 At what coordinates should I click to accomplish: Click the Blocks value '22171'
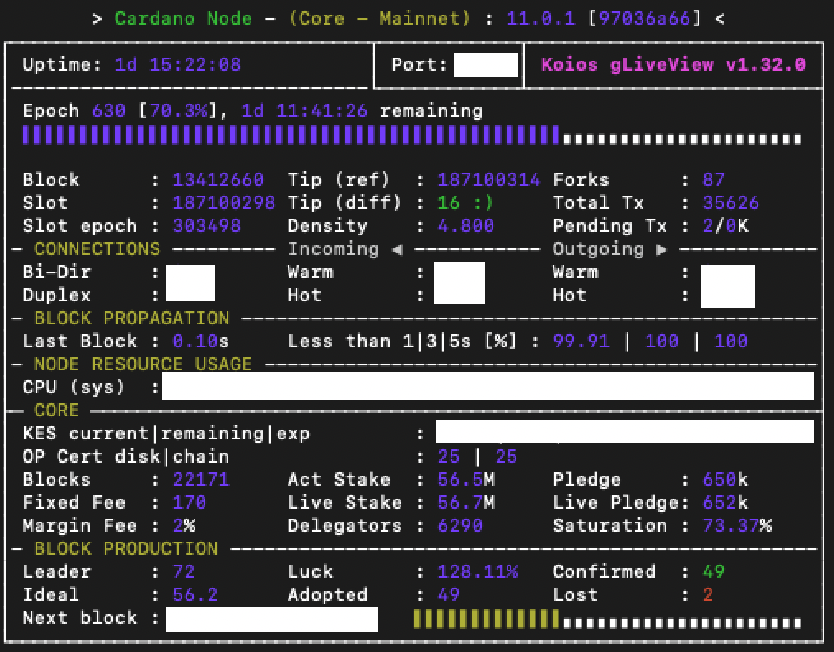pos(201,479)
